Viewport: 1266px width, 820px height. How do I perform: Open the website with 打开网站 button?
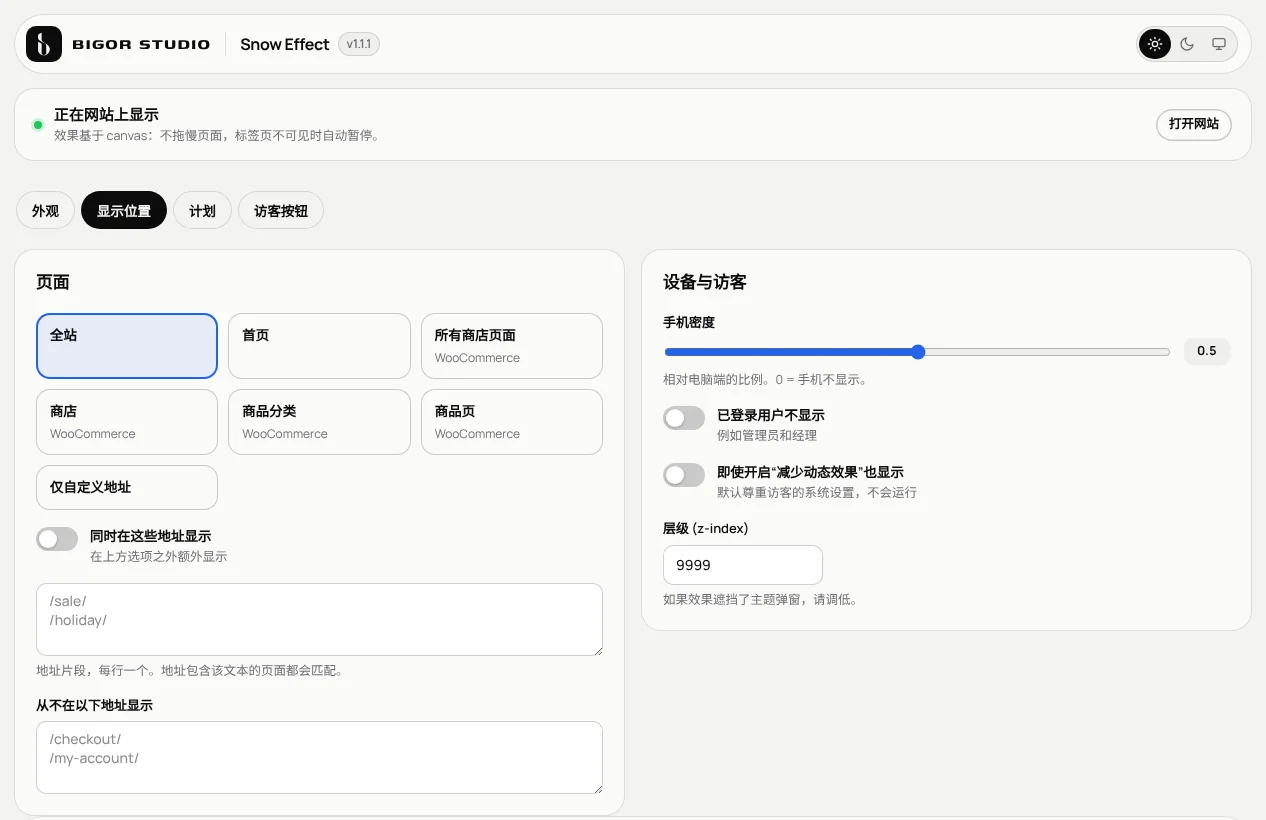coord(1194,124)
